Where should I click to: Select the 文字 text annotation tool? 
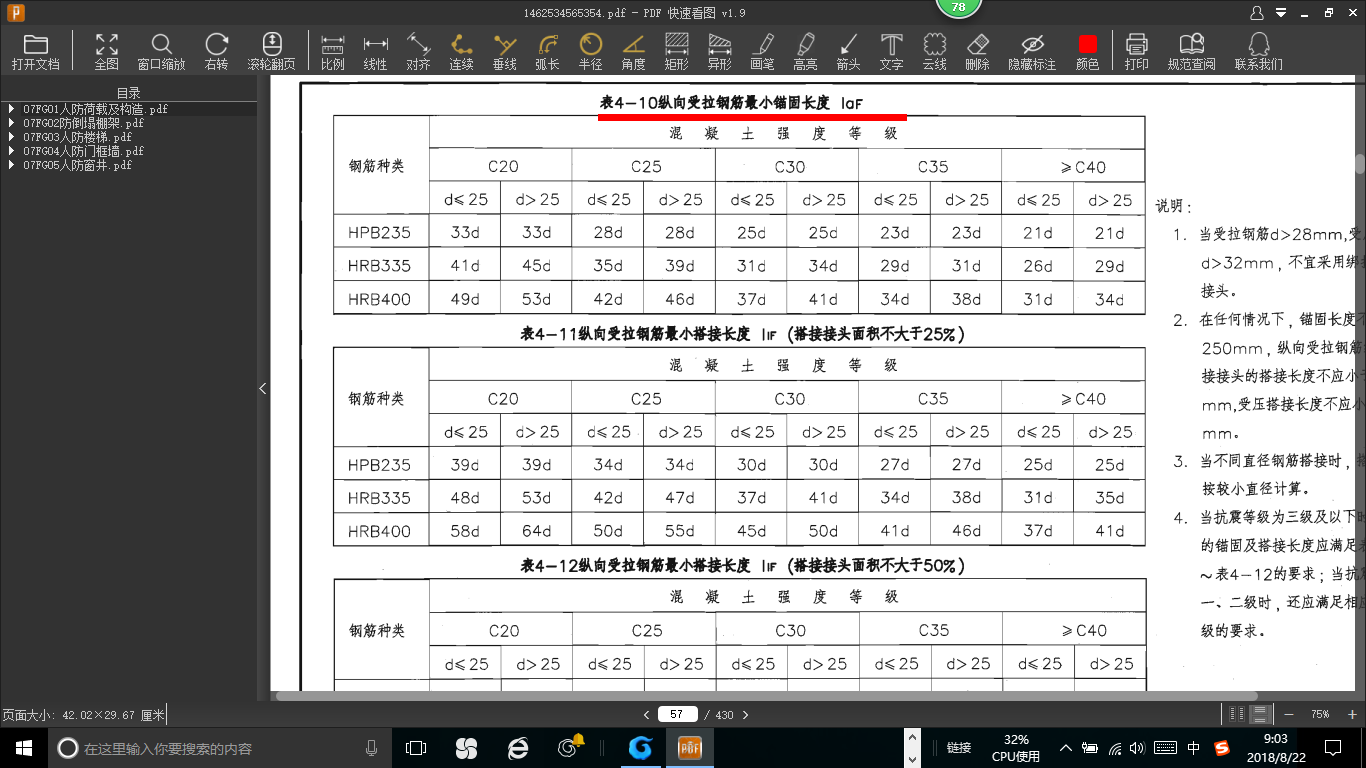pos(891,51)
